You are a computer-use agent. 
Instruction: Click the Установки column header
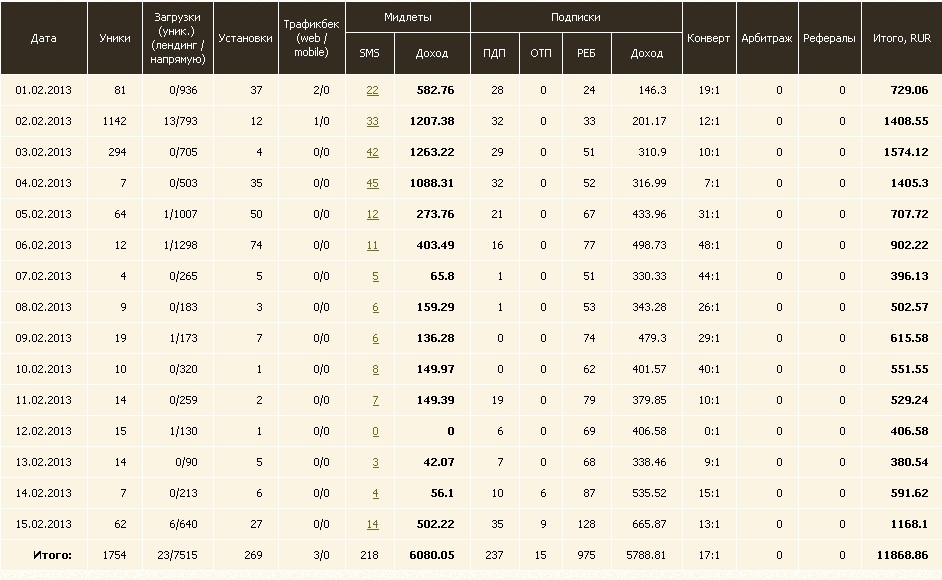point(246,38)
